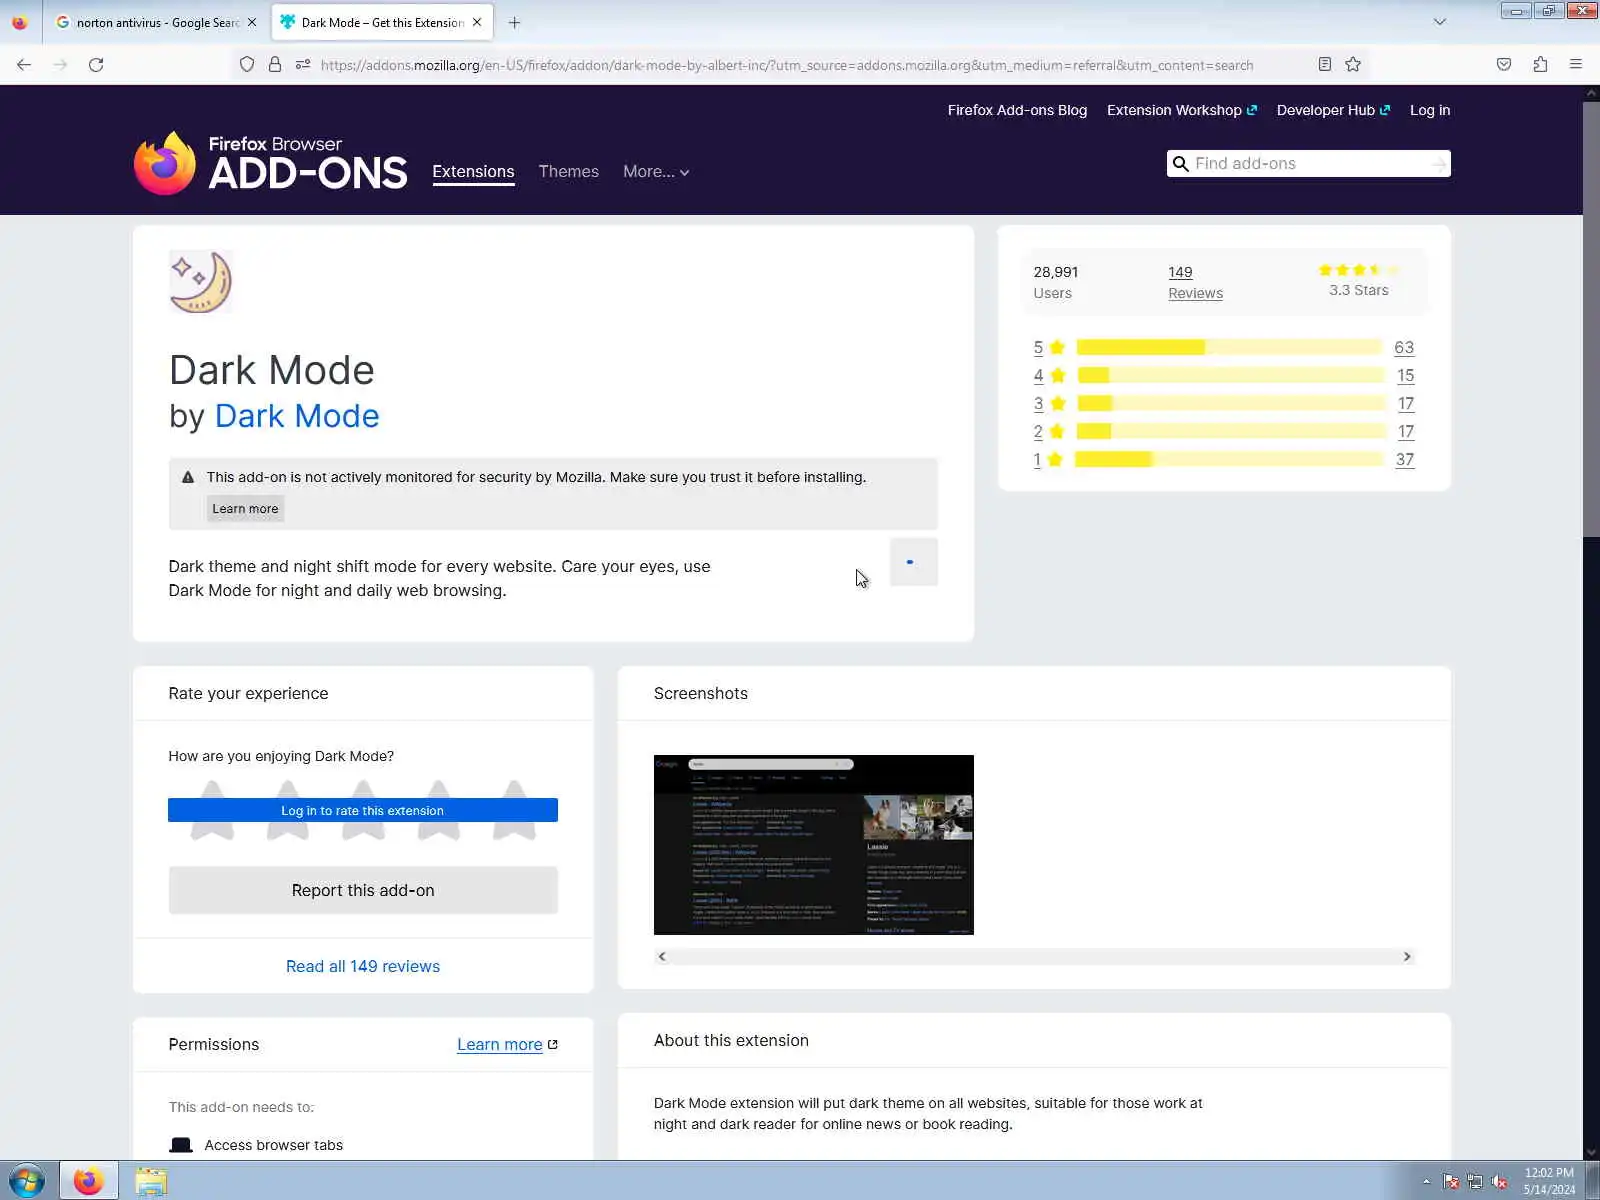Show site security info via the padlock
The image size is (1600, 1200).
tap(275, 65)
